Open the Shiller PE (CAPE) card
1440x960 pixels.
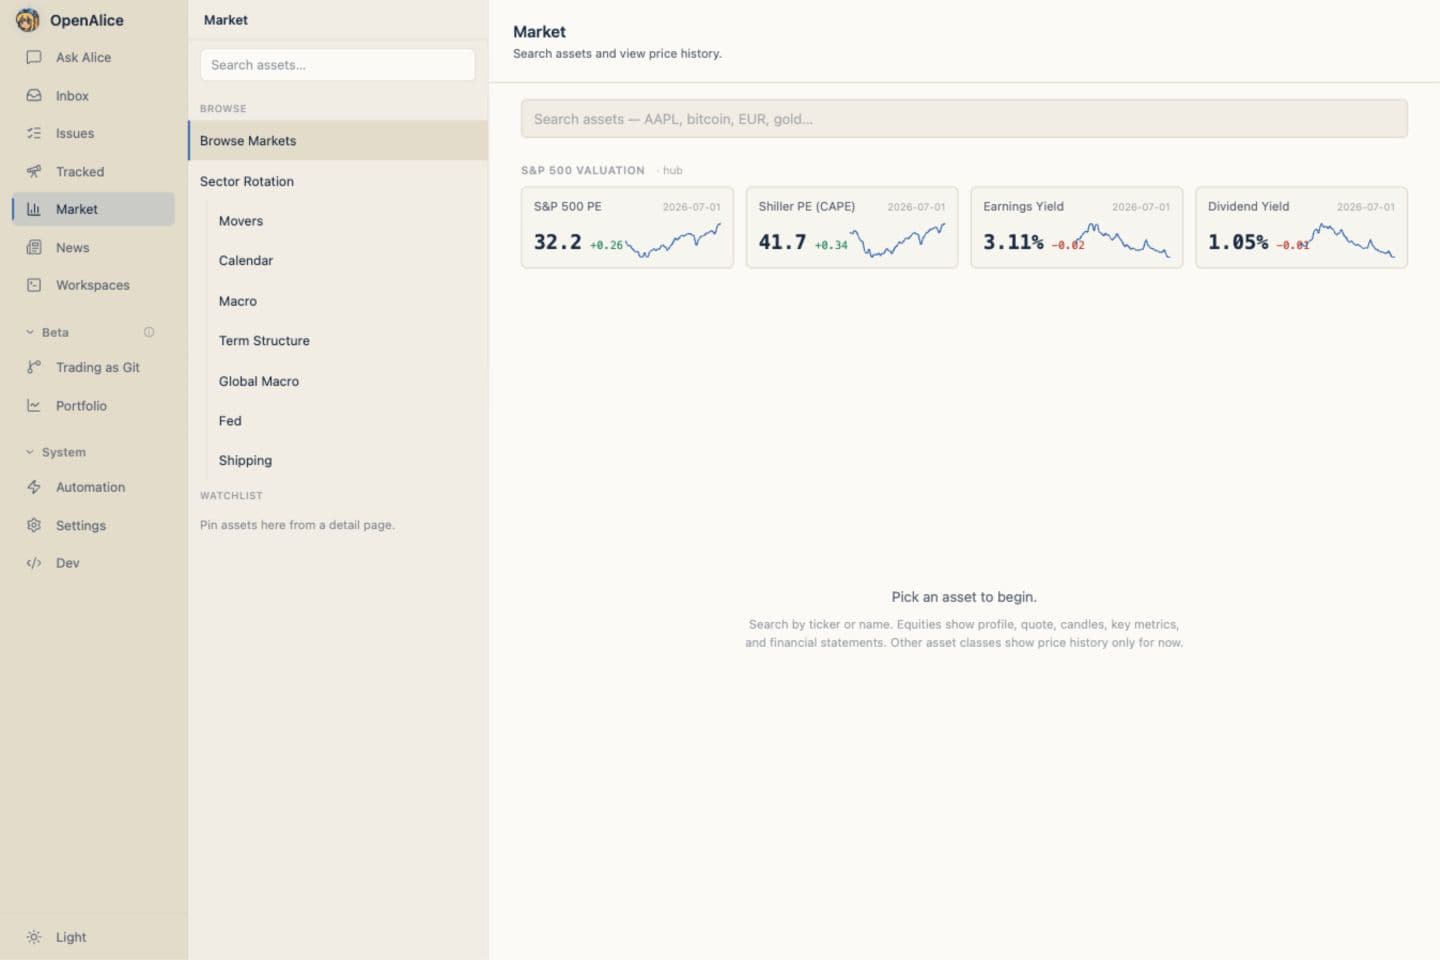(852, 227)
